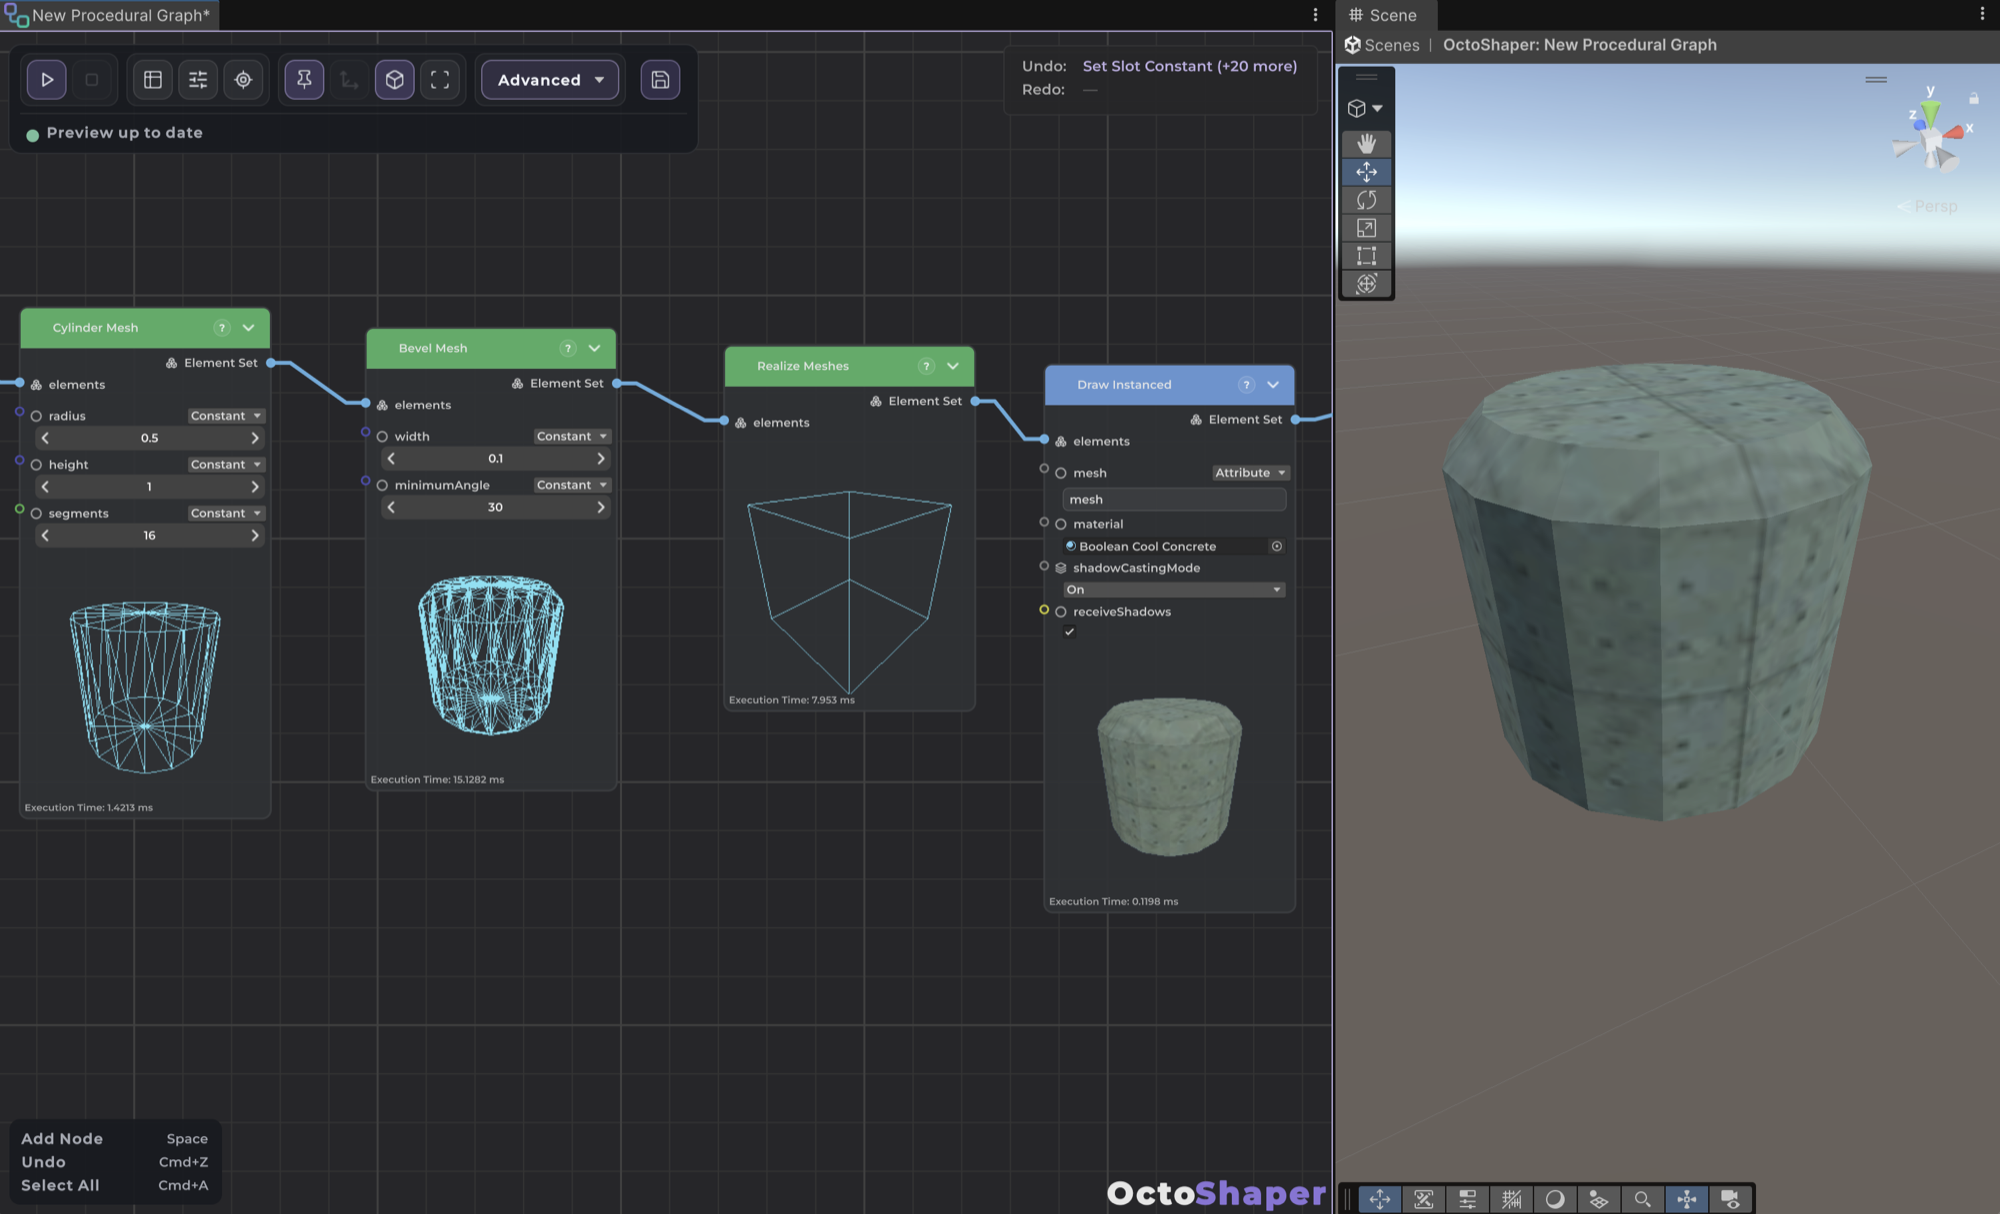Toggle the receiveShadows checkbox

pos(1069,632)
